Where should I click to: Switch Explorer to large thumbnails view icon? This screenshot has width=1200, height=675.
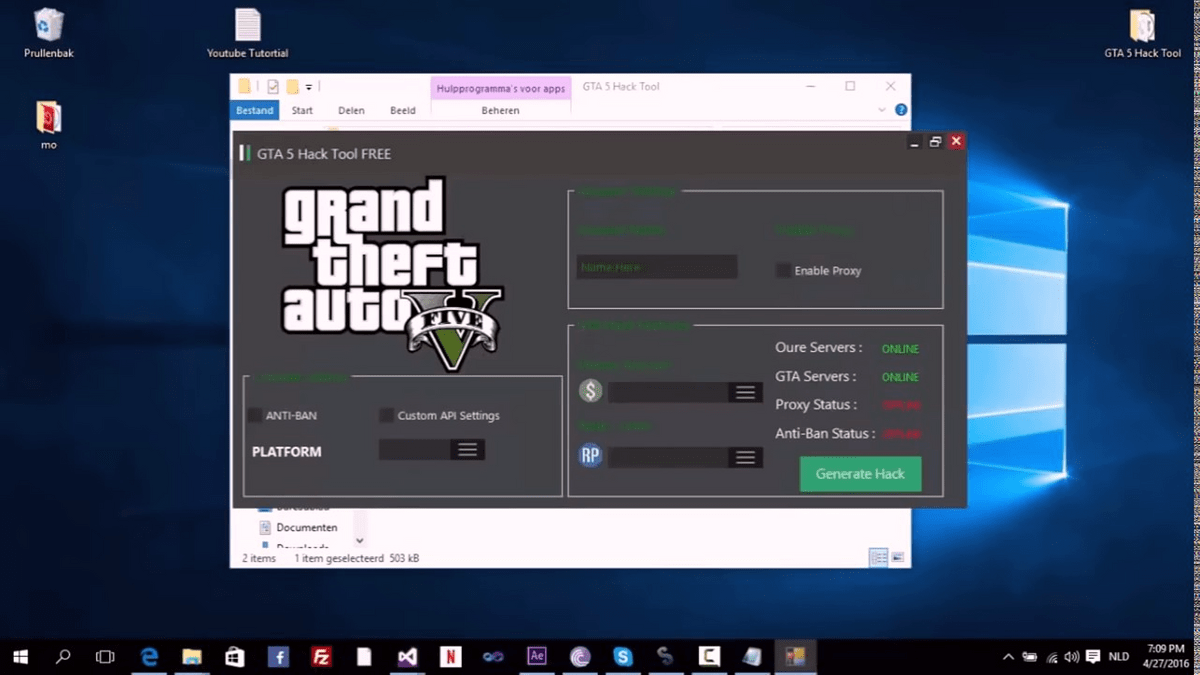point(898,558)
